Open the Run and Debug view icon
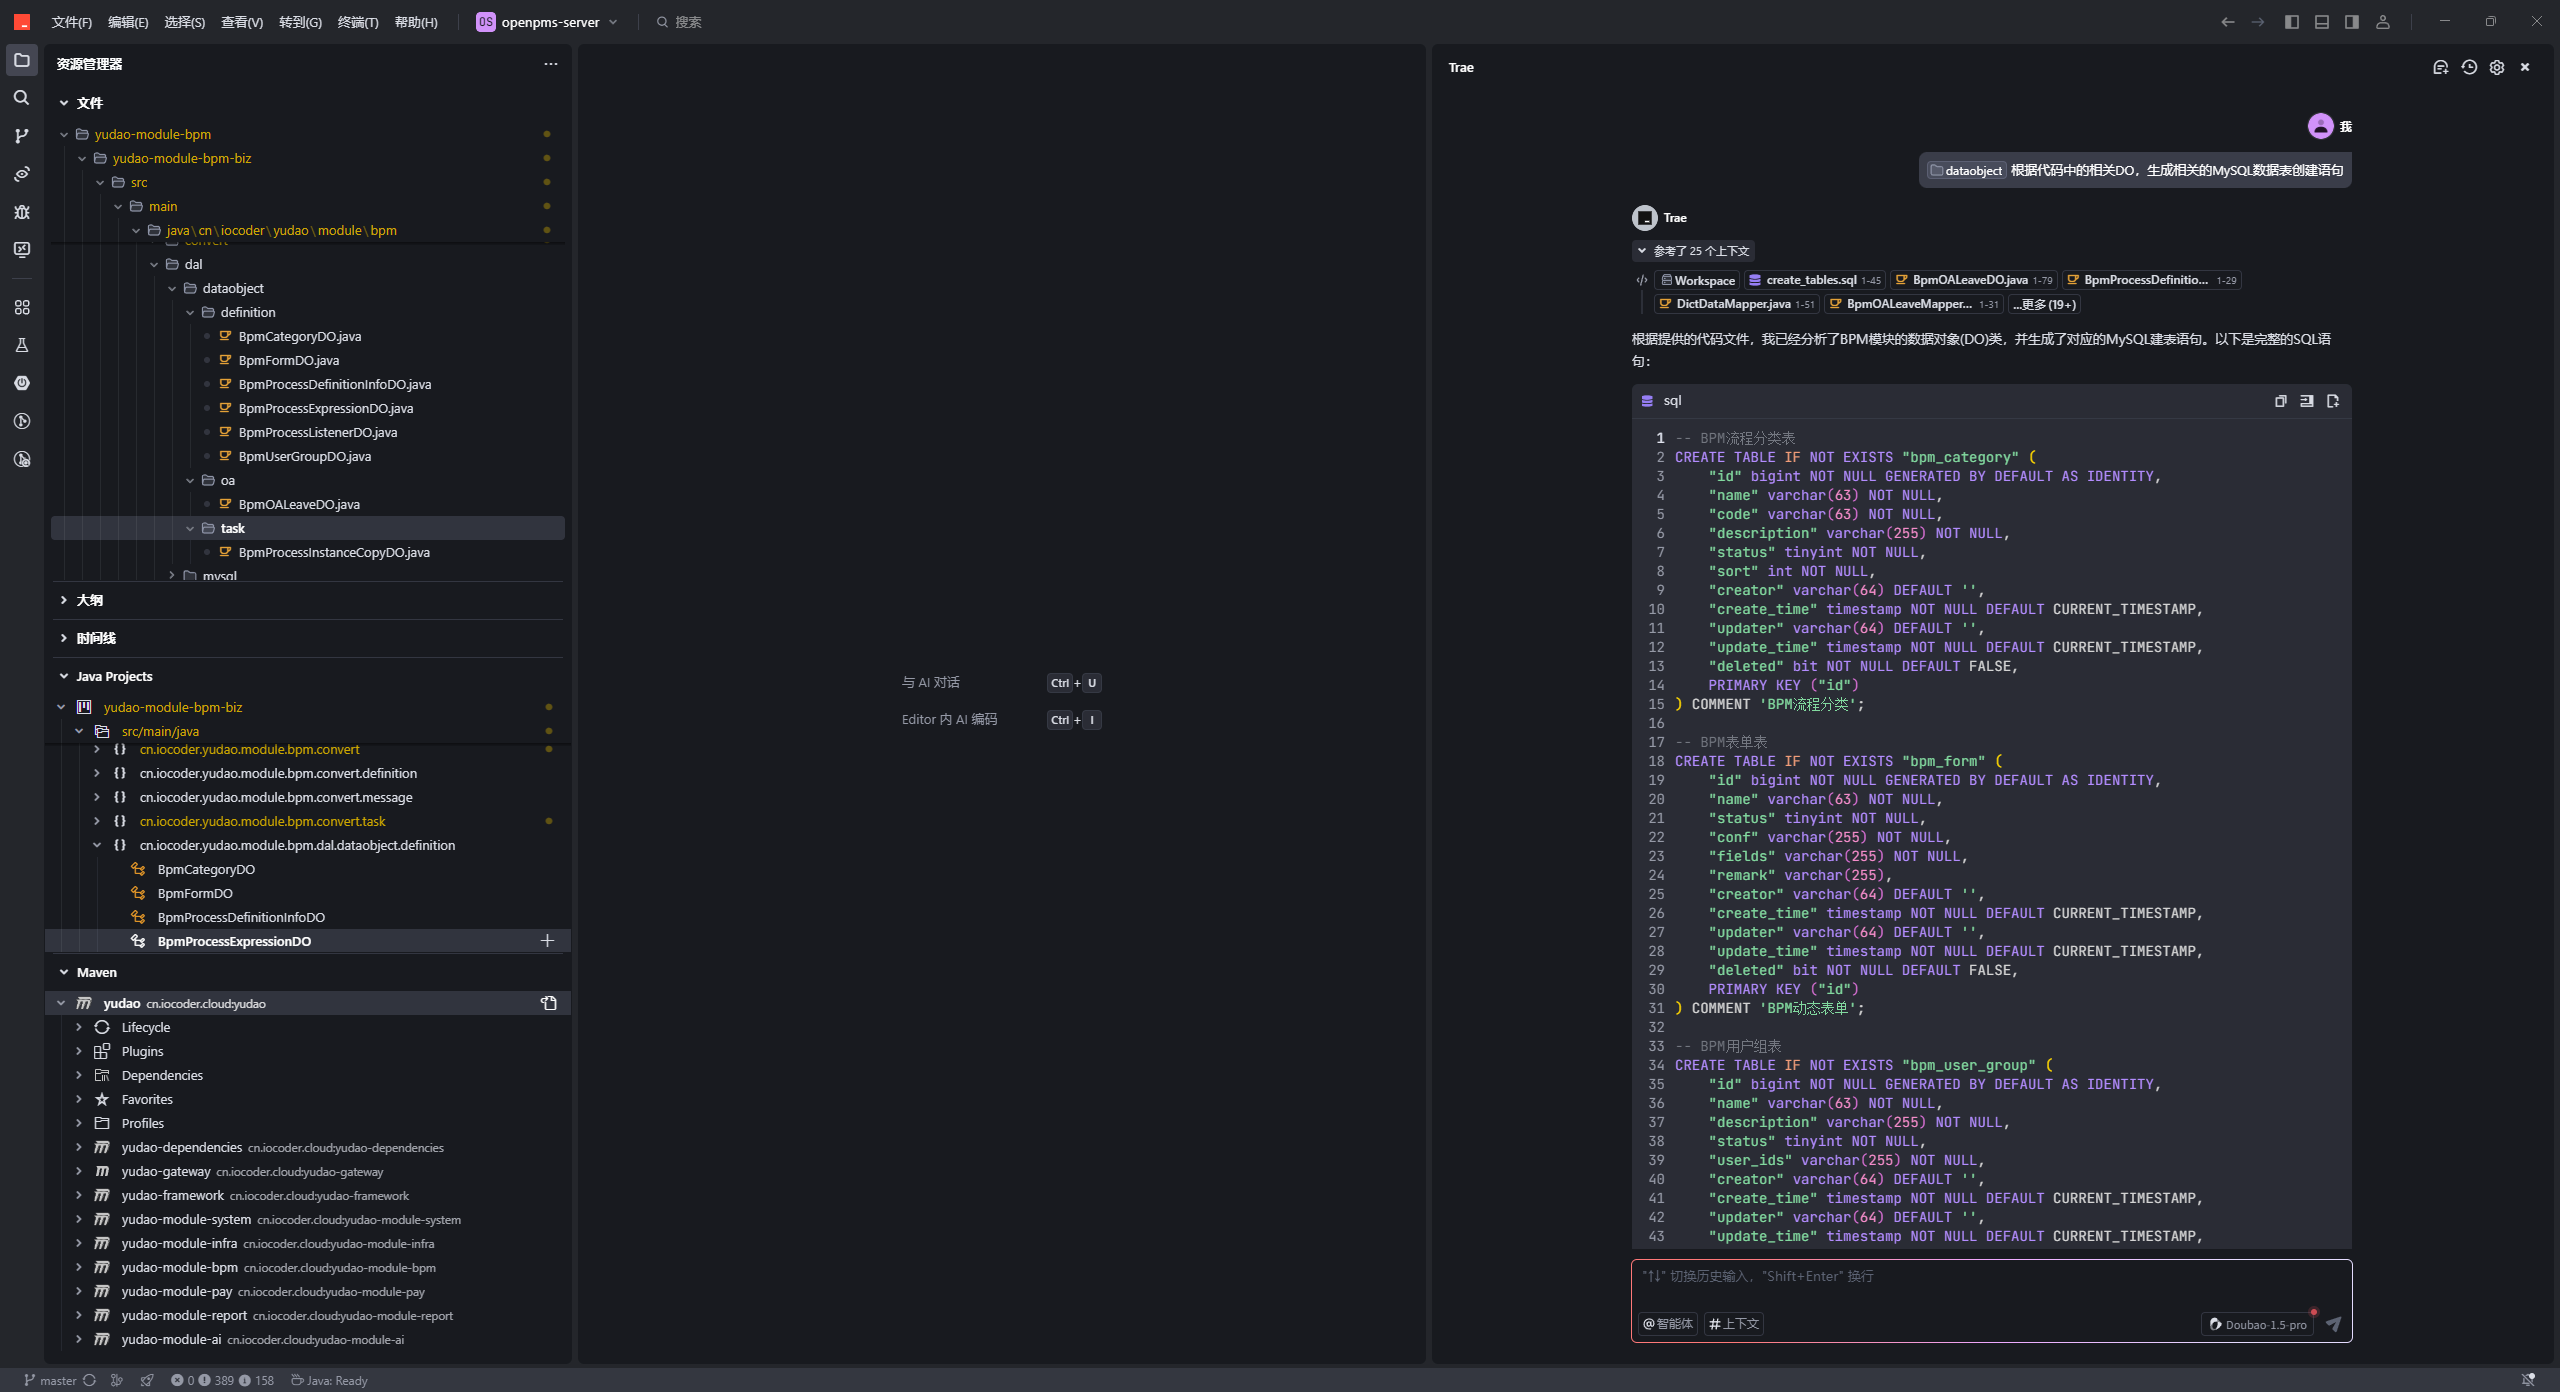The height and width of the screenshot is (1392, 2560). (x=21, y=212)
